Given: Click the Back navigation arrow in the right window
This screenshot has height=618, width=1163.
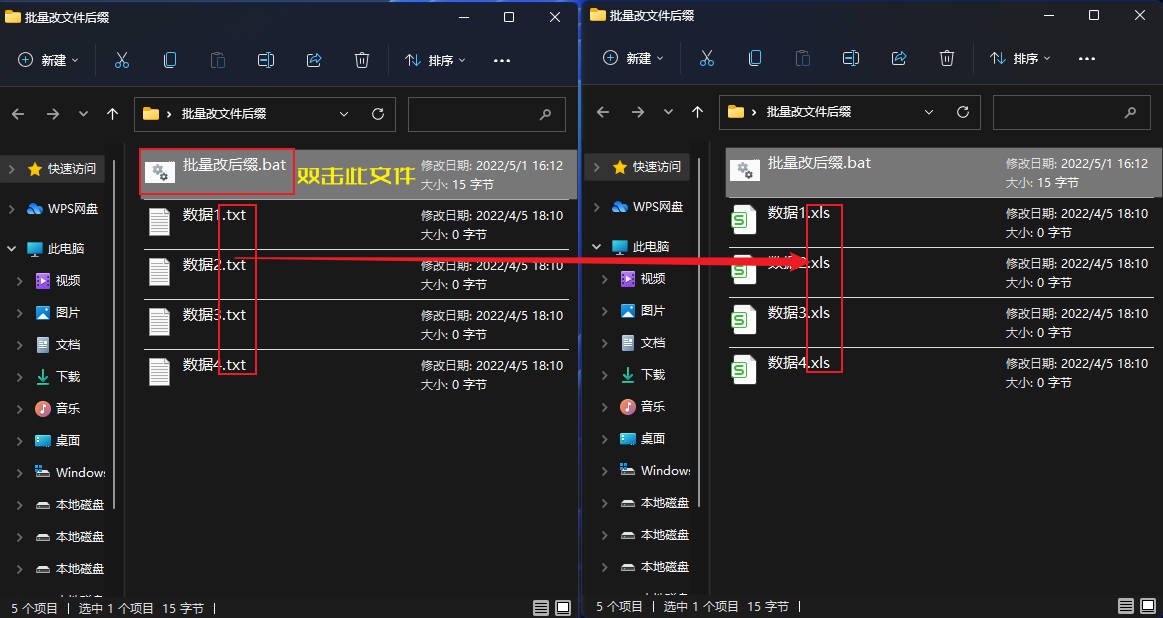Looking at the screenshot, I should (x=603, y=113).
